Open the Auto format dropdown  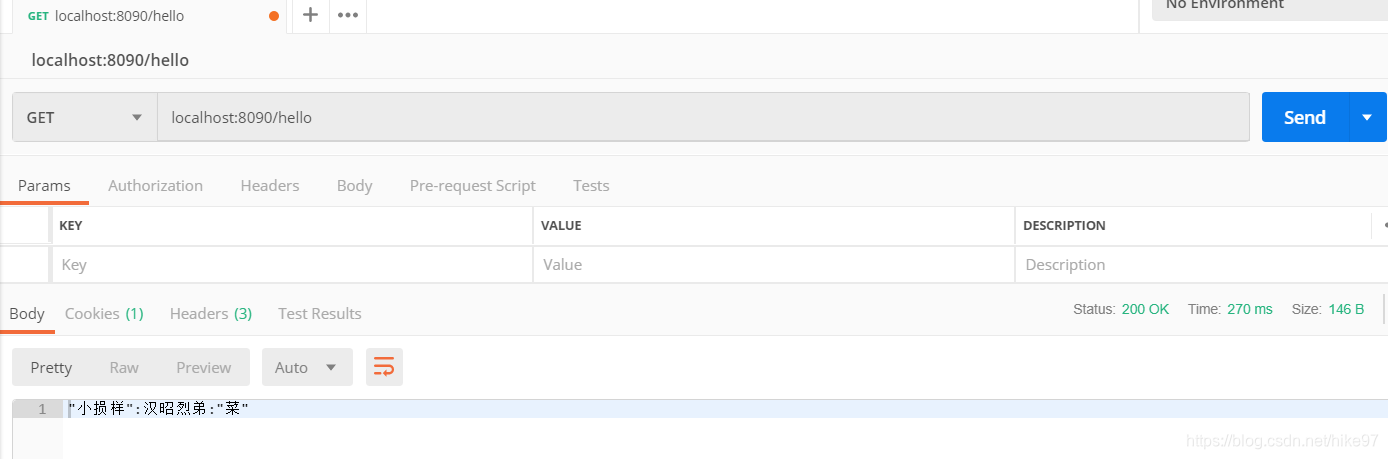(x=307, y=367)
